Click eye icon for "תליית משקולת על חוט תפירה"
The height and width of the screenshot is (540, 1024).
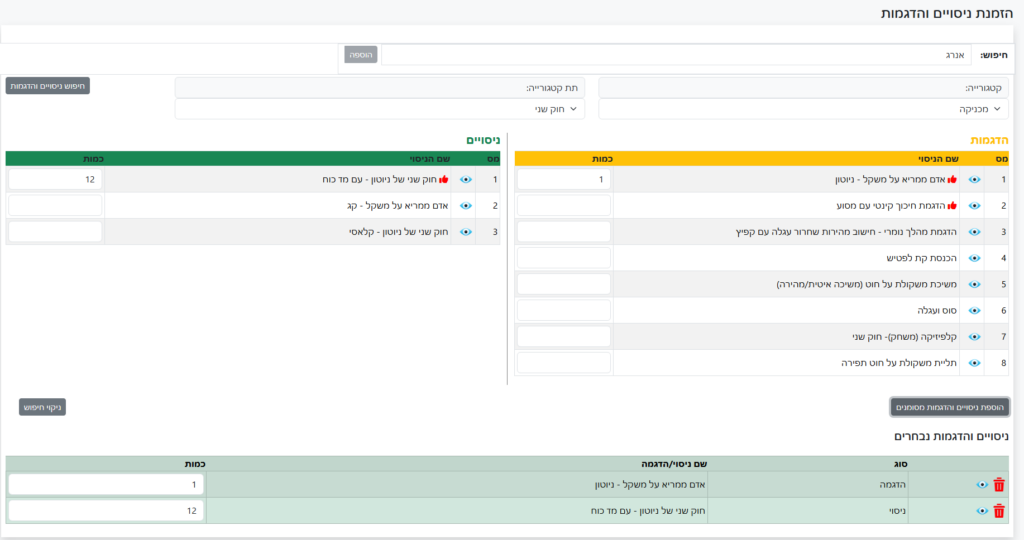pyautogui.click(x=975, y=363)
